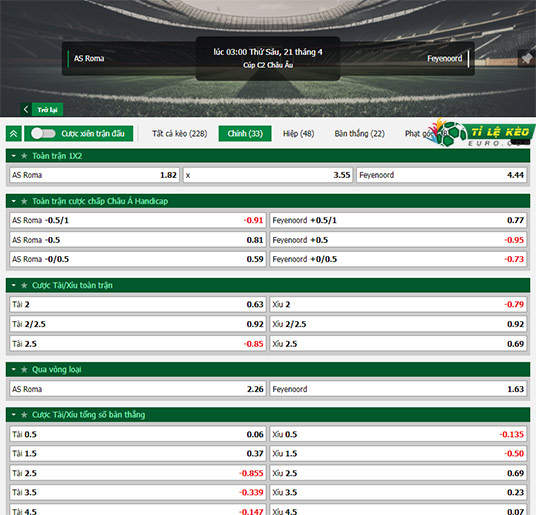Star the tổng số bàn thắng section

(x=24, y=415)
